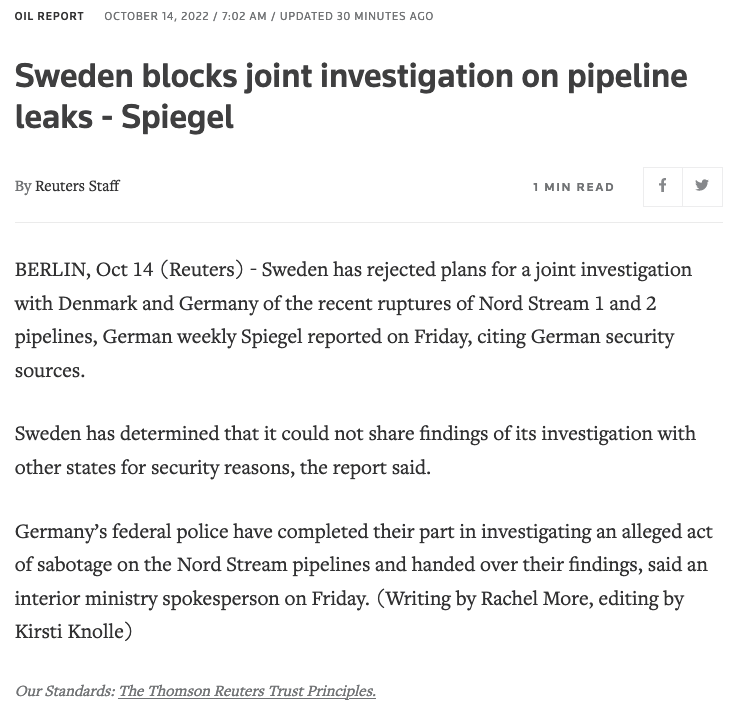Viewport: 734px width, 718px height.
Task: Click the 'Our Standards:' label
Action: (x=65, y=691)
